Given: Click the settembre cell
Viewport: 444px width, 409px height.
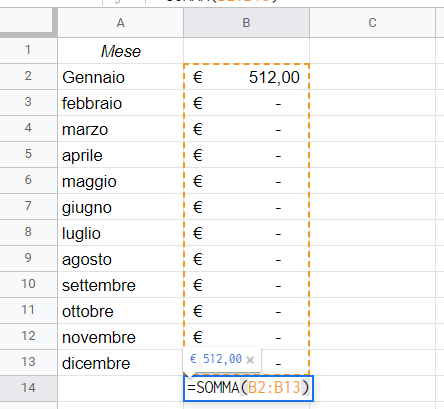Looking at the screenshot, I should click(120, 285).
